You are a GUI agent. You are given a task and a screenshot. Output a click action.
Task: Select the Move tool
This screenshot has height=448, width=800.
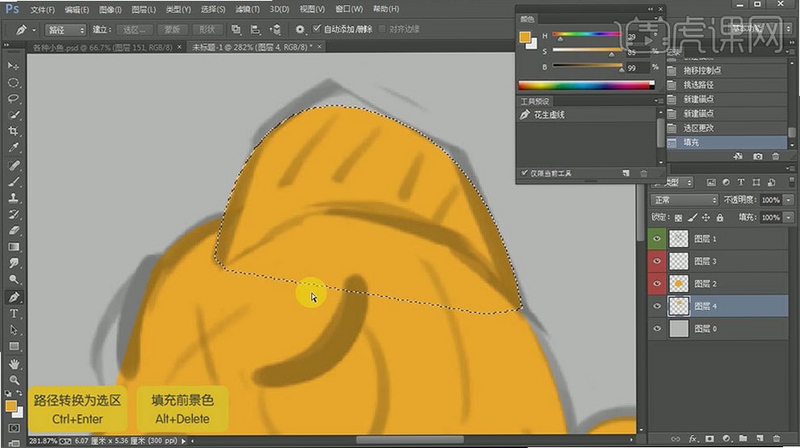[x=13, y=66]
